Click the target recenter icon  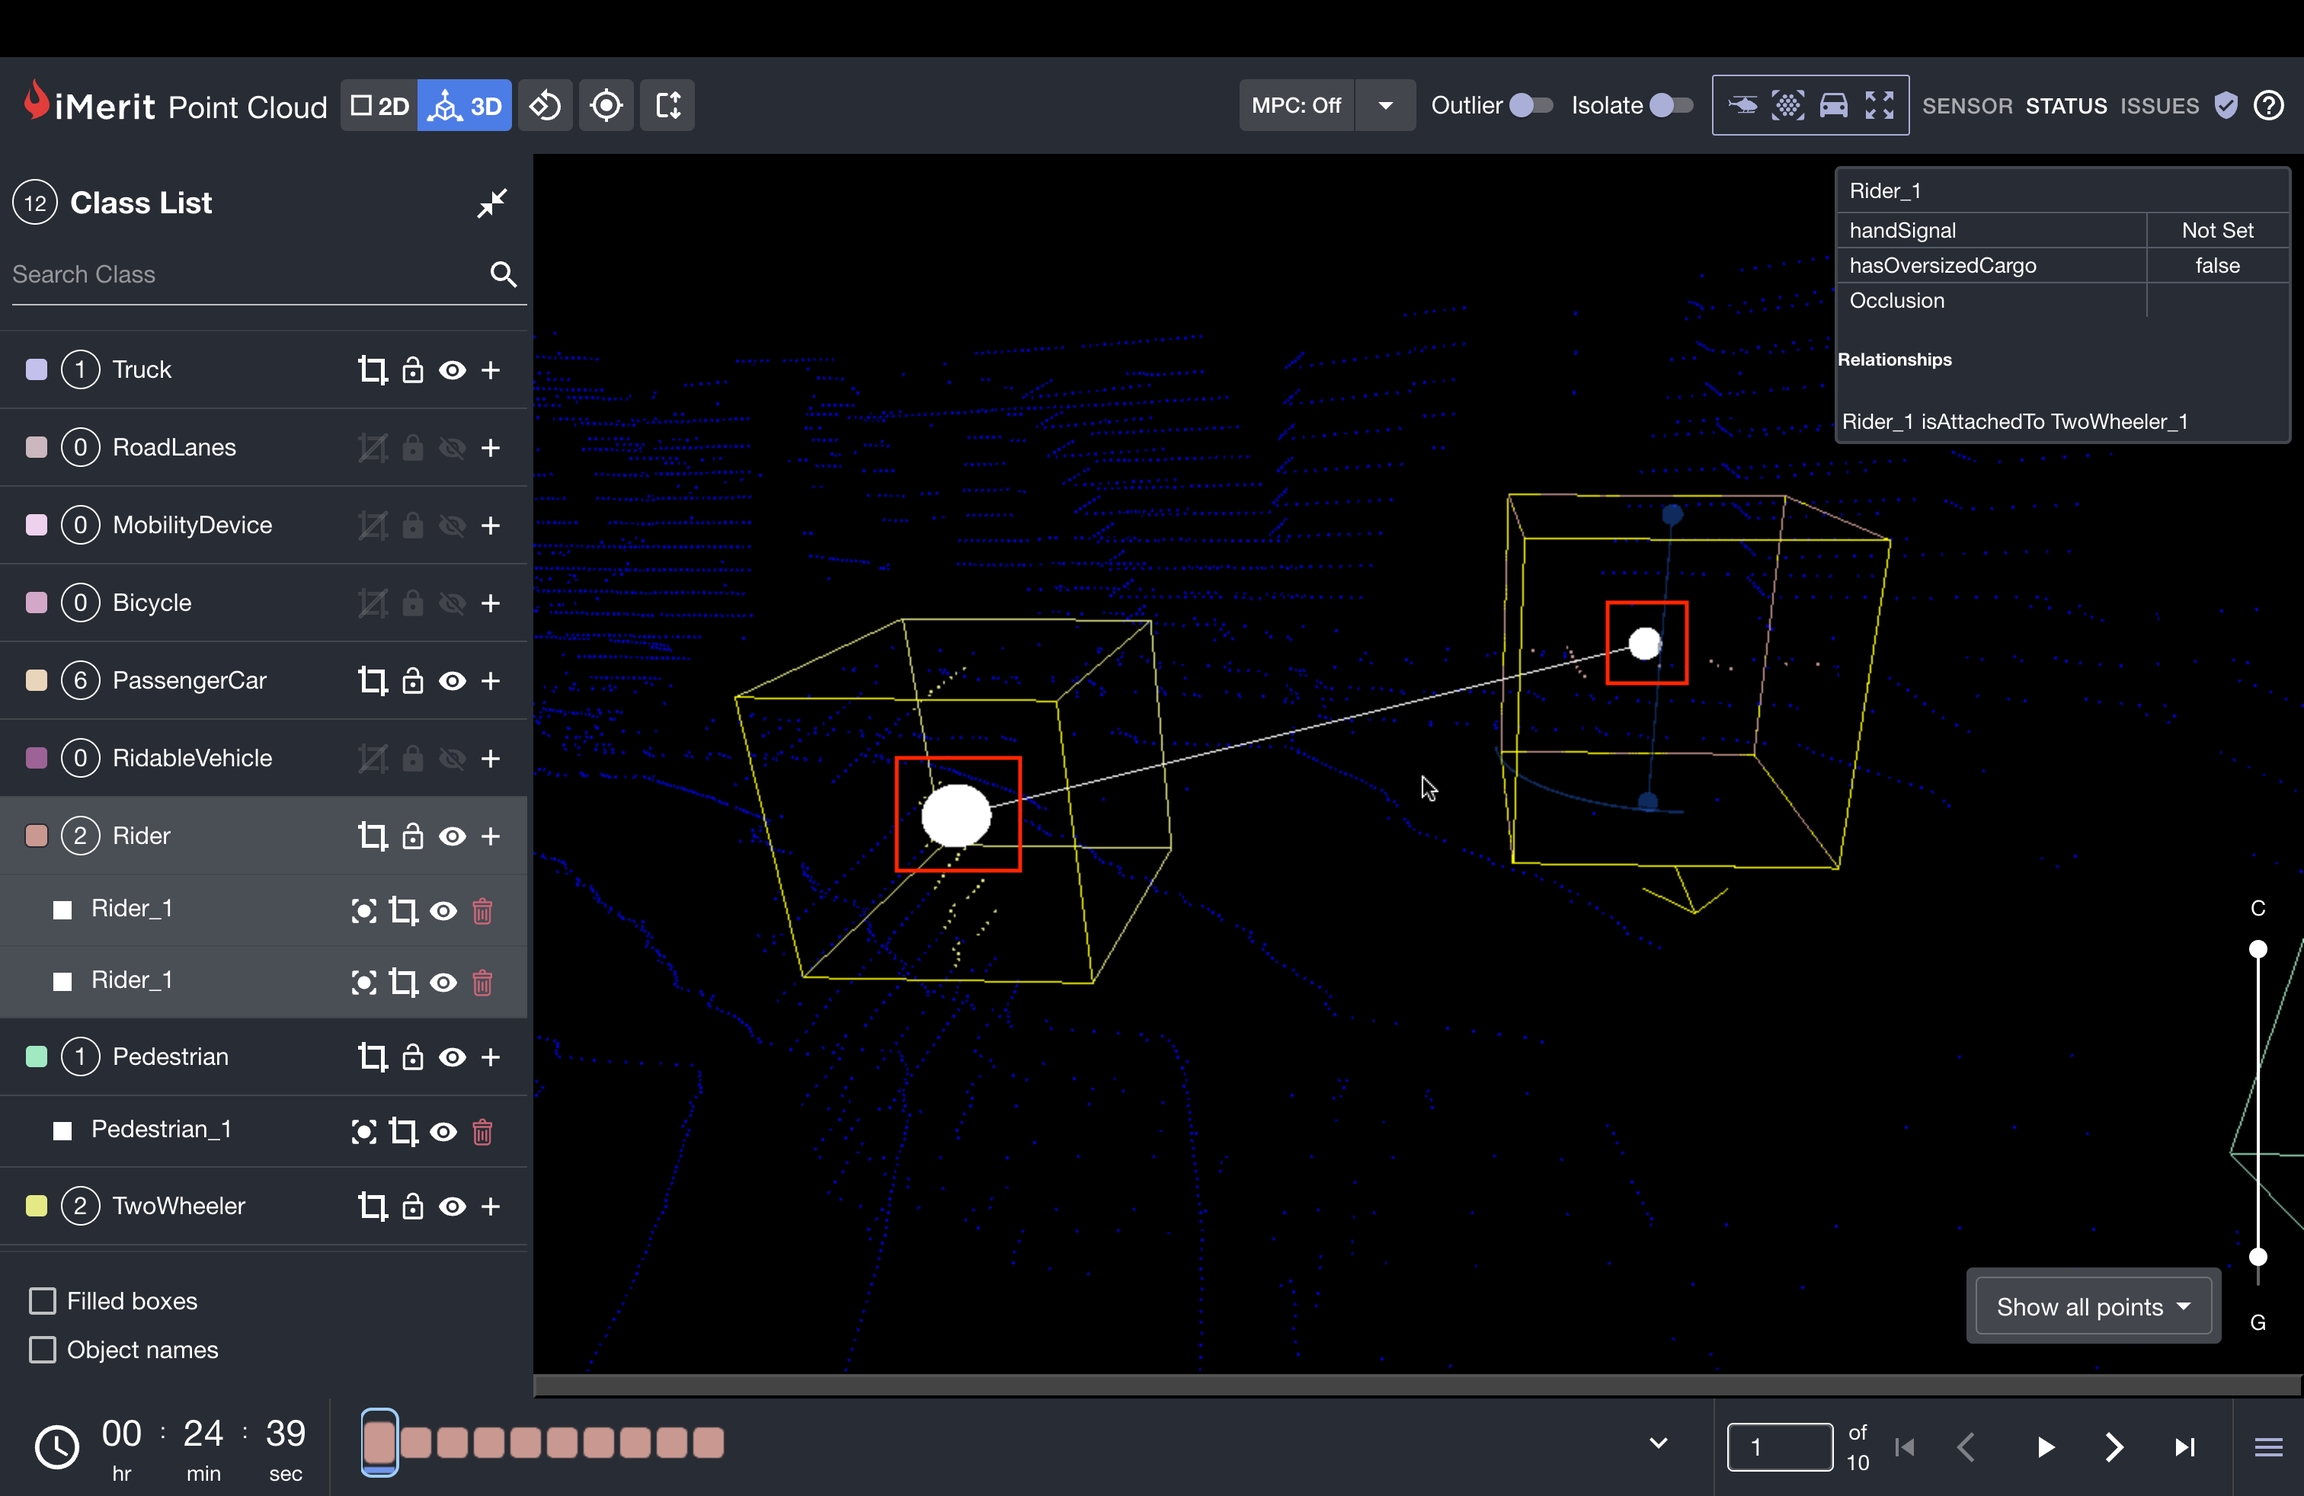pyautogui.click(x=606, y=105)
